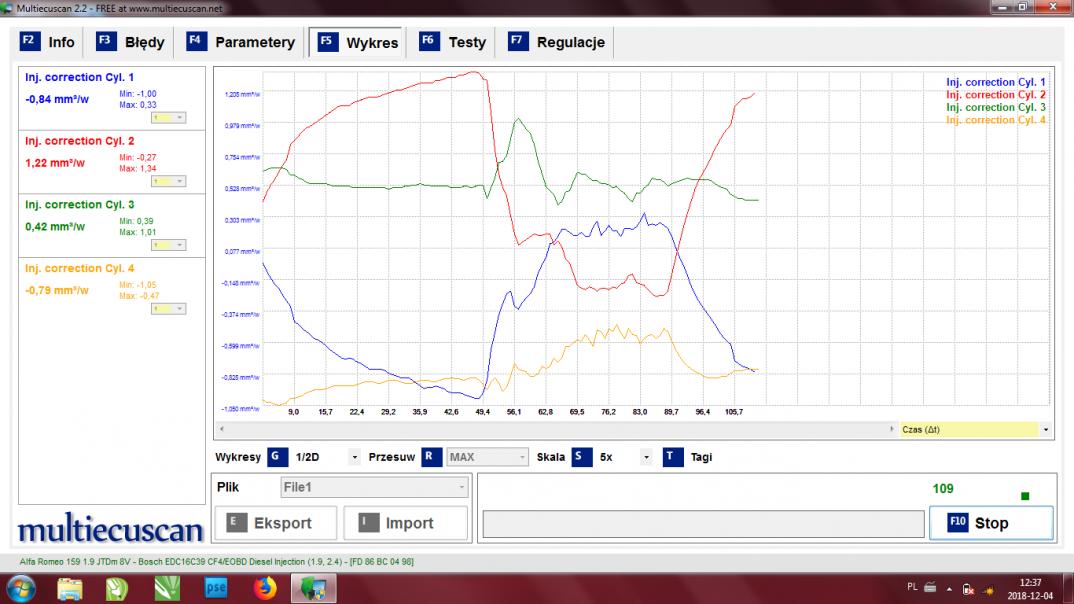Open the Plik File1 dropdown

coord(374,487)
